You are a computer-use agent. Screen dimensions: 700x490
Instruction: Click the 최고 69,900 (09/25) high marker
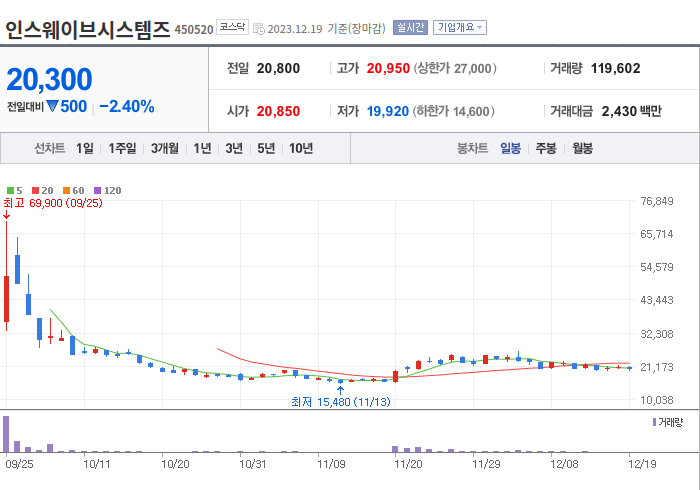[x=53, y=203]
